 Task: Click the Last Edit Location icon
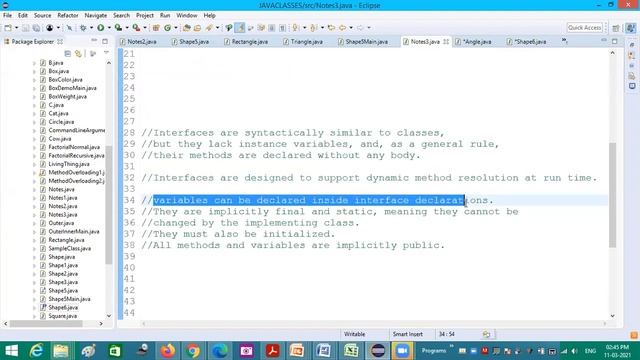[x=331, y=28]
